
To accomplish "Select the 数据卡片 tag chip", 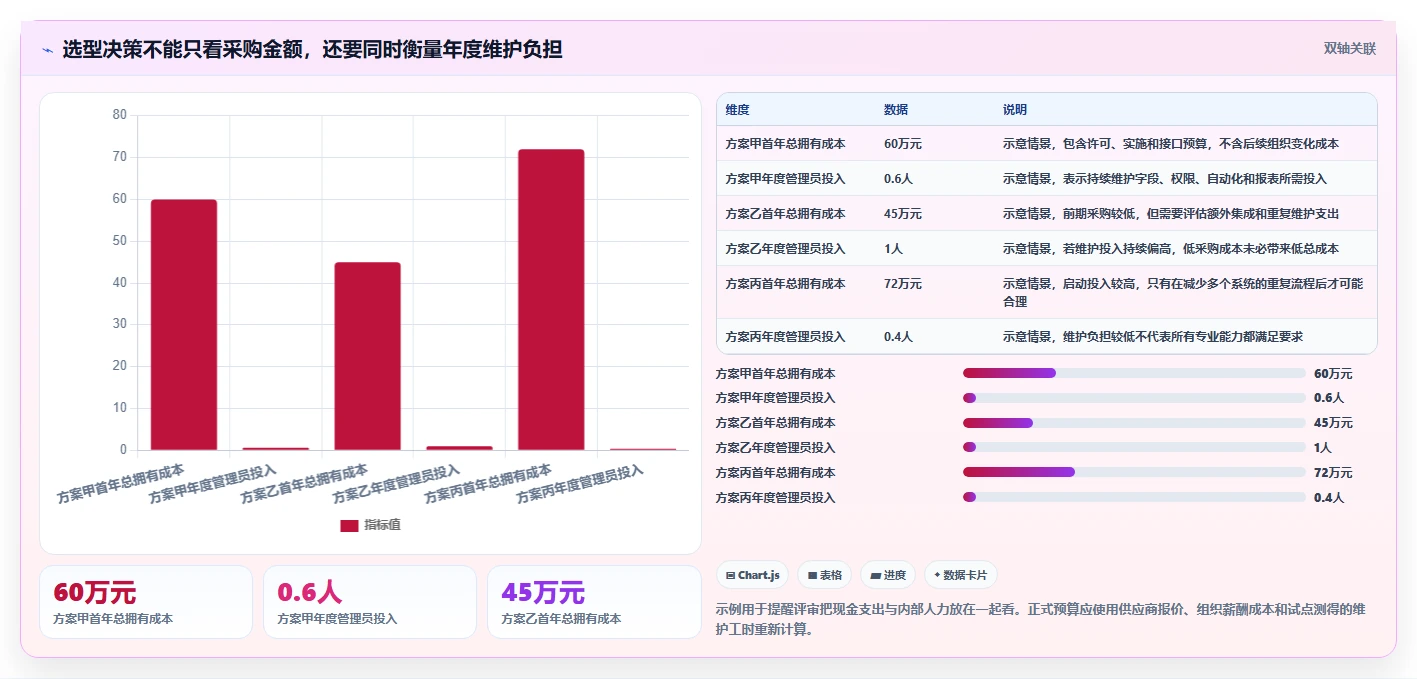I will (x=960, y=575).
